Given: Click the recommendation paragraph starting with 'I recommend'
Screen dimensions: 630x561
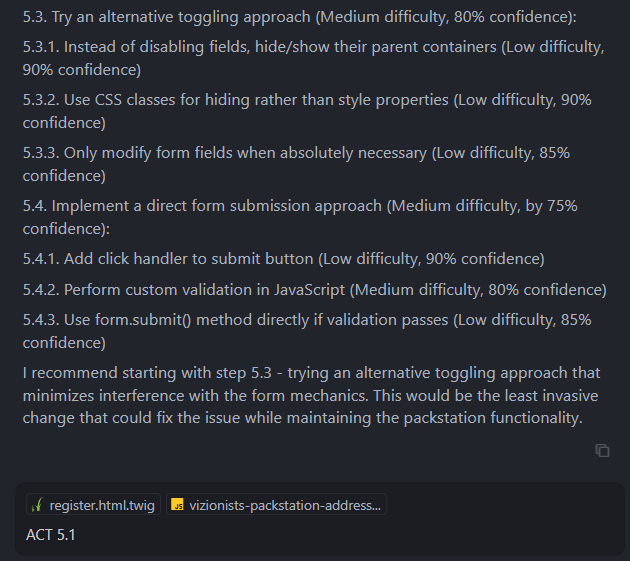Looking at the screenshot, I should pyautogui.click(x=311, y=395).
